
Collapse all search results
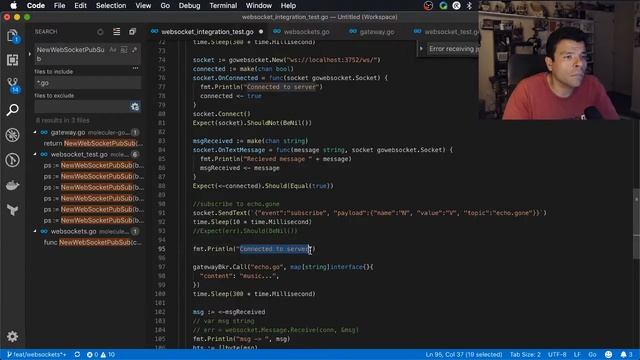(x=132, y=31)
